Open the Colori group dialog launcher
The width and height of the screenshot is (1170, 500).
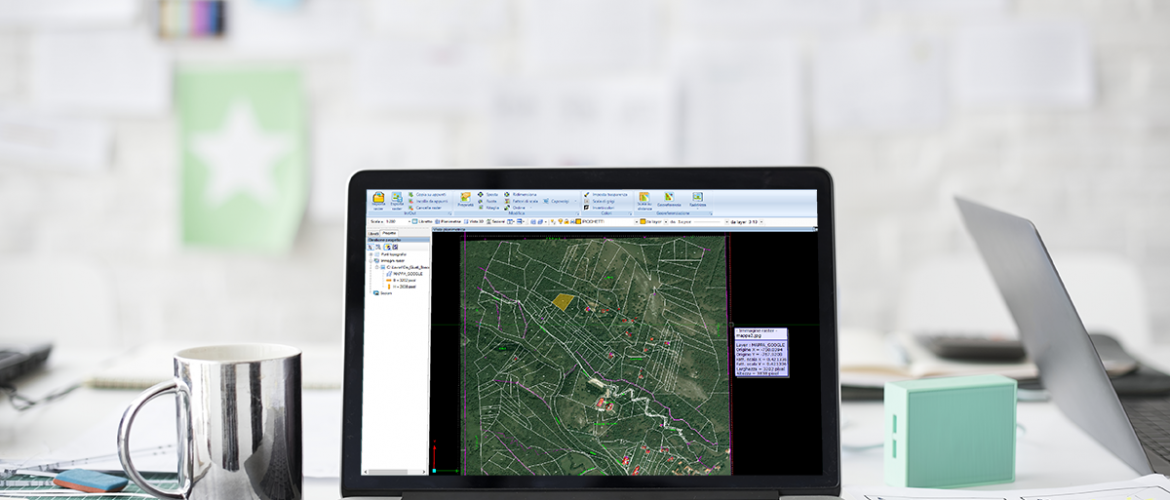click(x=631, y=213)
